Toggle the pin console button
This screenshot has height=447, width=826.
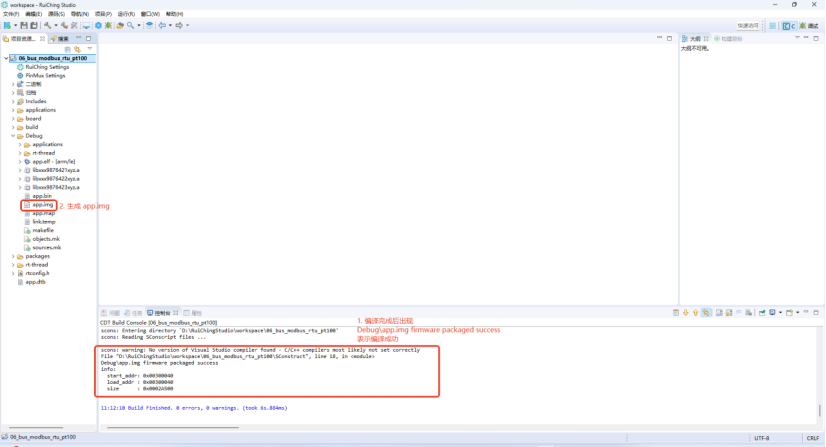762,313
